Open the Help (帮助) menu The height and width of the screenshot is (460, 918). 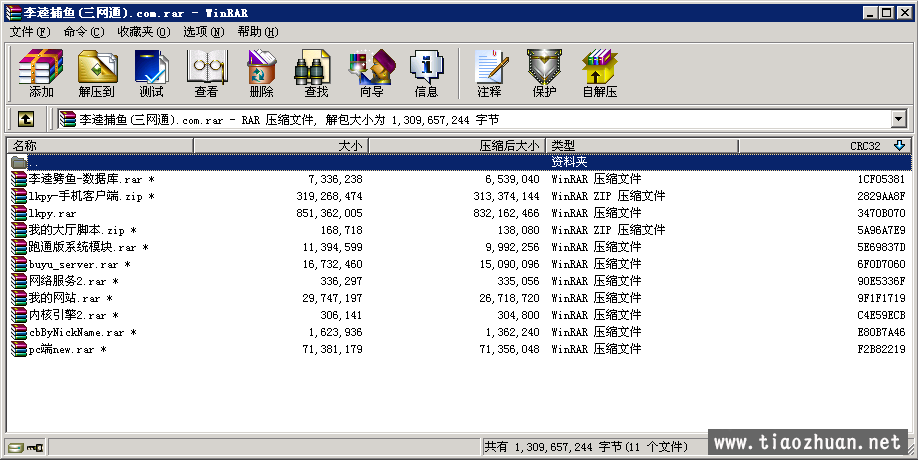click(x=258, y=32)
